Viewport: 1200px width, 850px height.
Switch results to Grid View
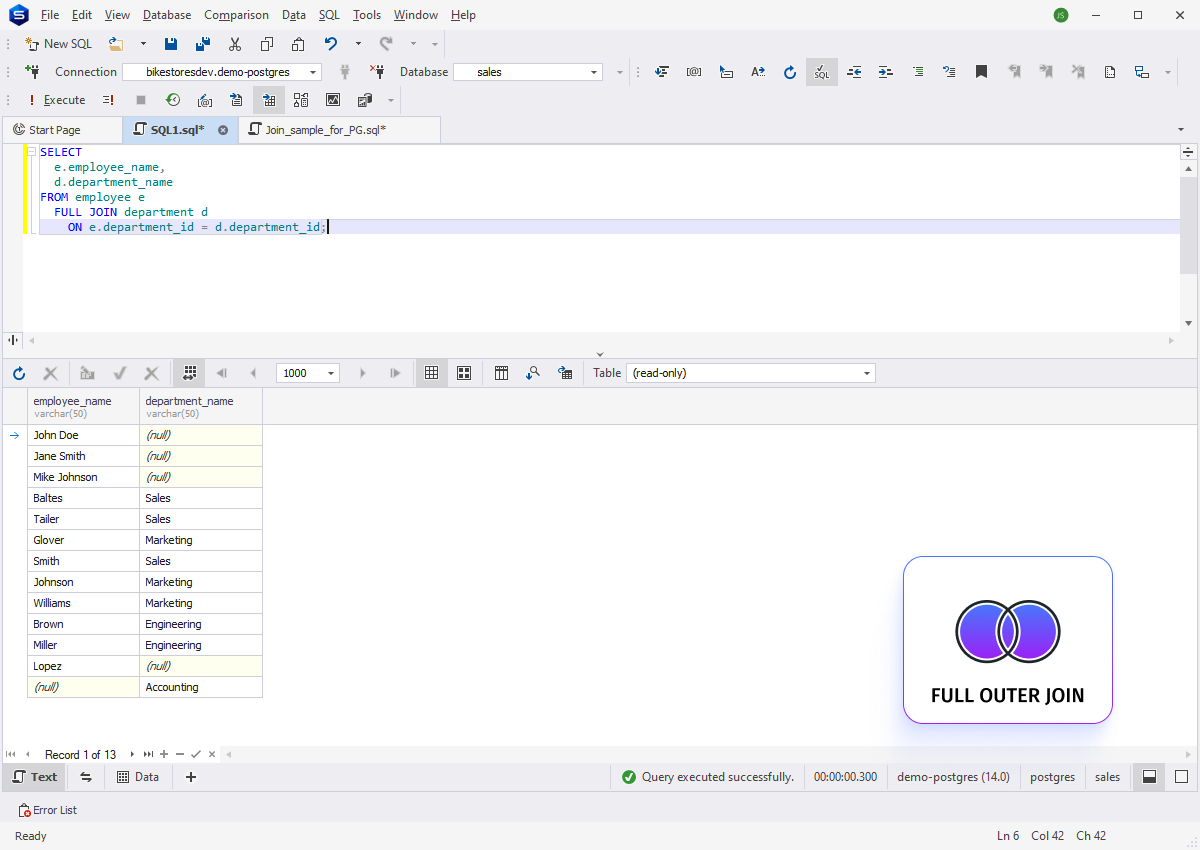432,373
